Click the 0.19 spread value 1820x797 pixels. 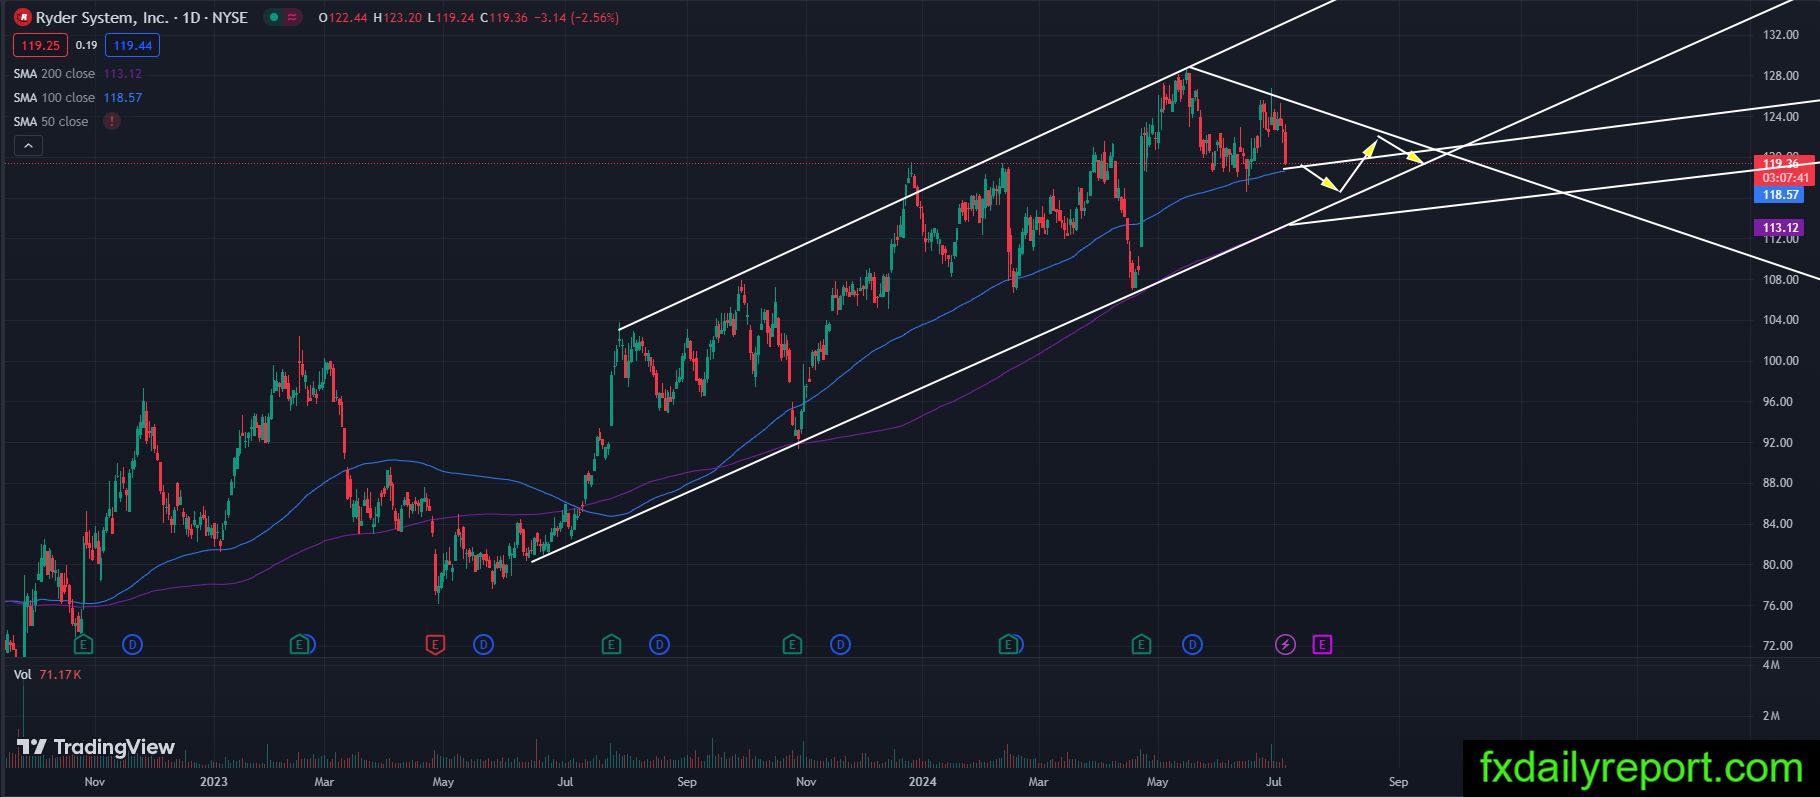pyautogui.click(x=87, y=45)
